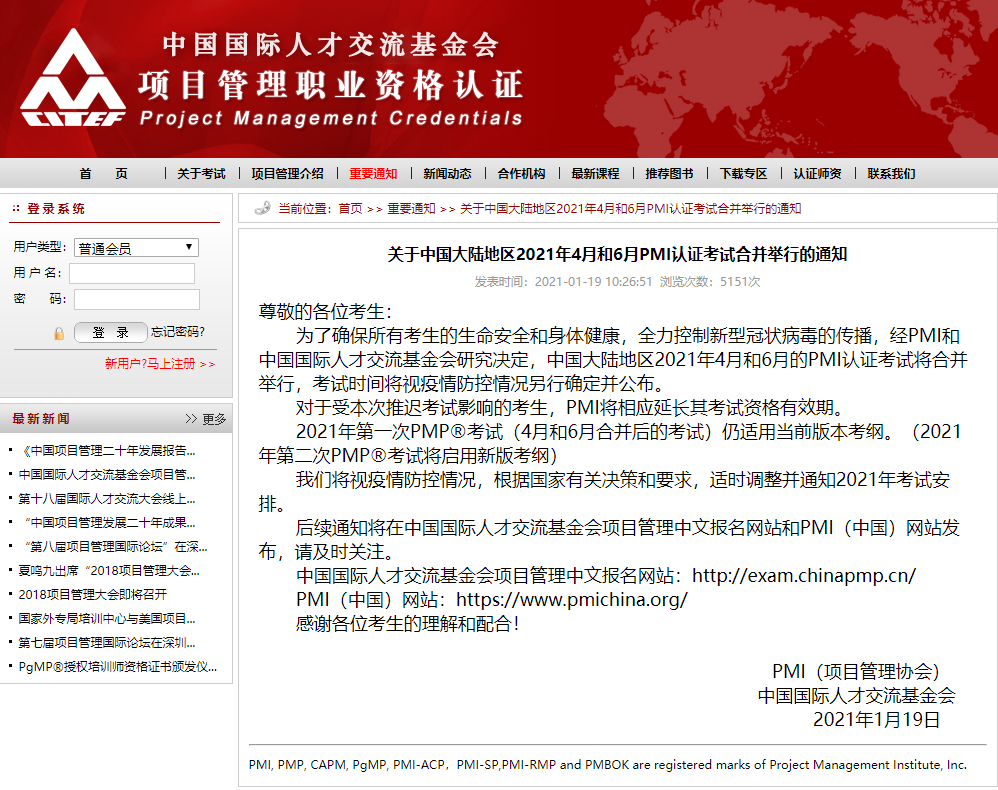The height and width of the screenshot is (790, 998).
Task: Open news item PgMP®授权培训师资格证书颁发仪
Action: click(x=118, y=667)
